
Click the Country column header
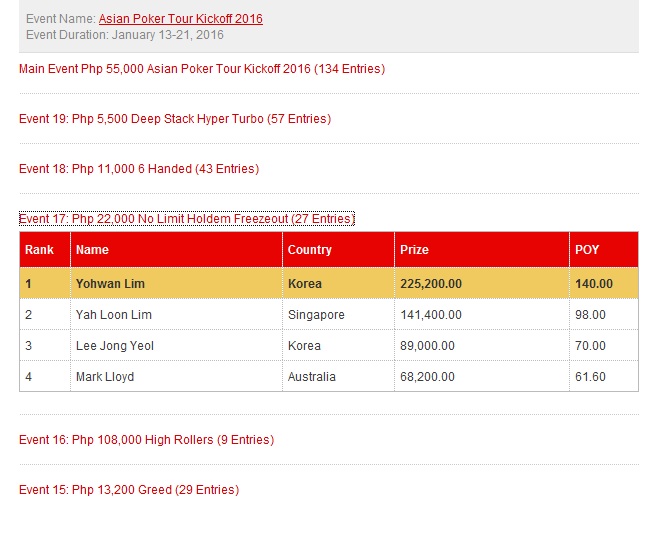309,250
